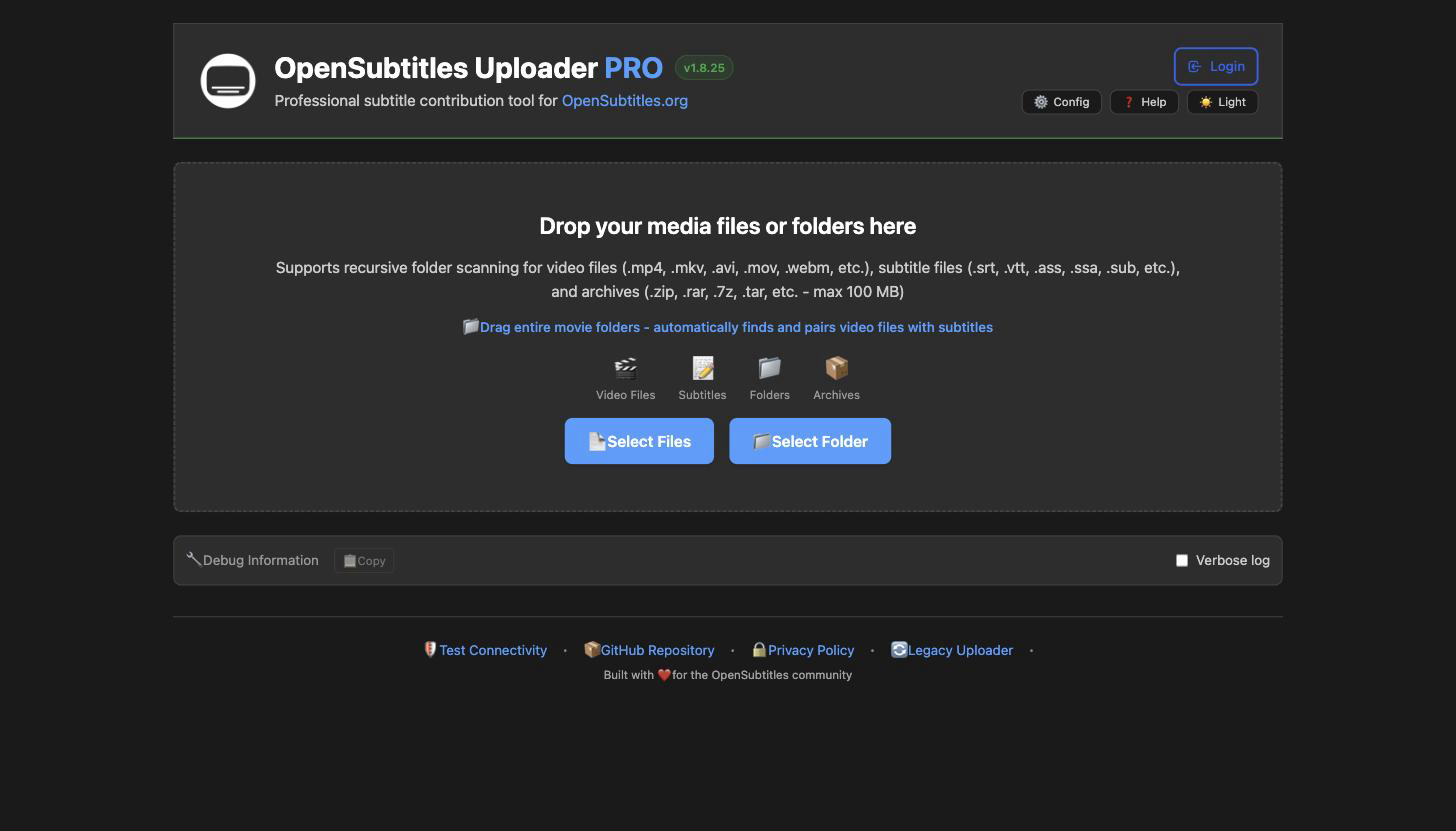Click the OpenSubtitles Uploader PRO title
The width and height of the screenshot is (1456, 831).
point(468,68)
